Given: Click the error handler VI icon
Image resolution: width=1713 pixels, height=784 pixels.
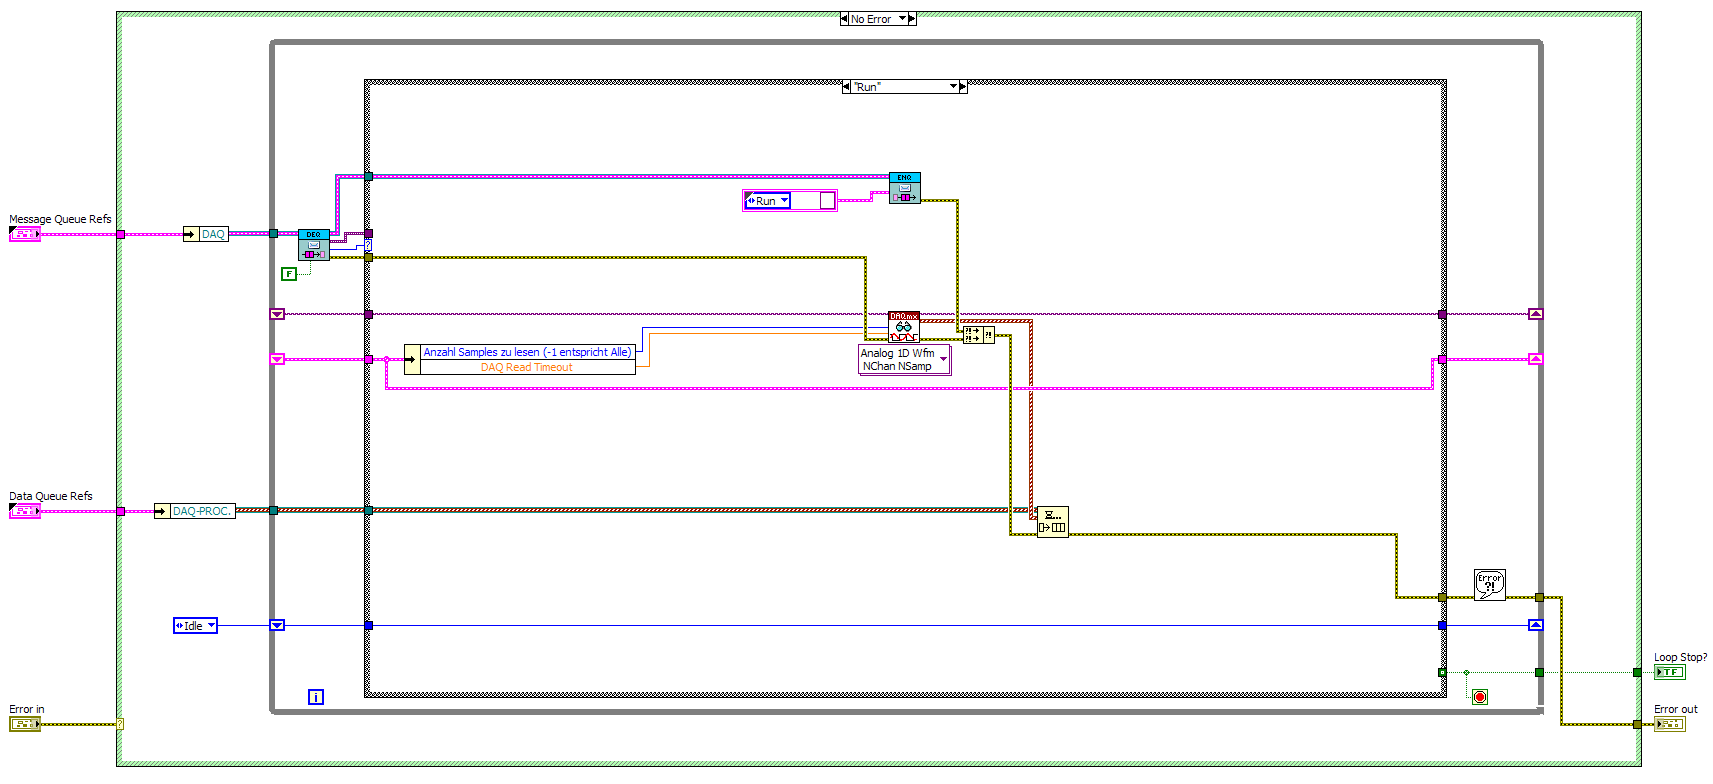Looking at the screenshot, I should coord(1490,585).
